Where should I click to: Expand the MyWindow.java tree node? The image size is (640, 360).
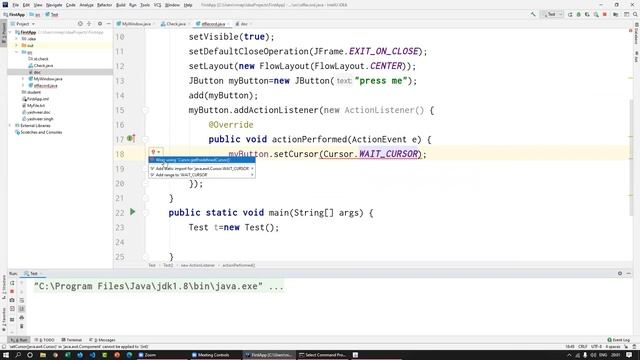pos(23,79)
